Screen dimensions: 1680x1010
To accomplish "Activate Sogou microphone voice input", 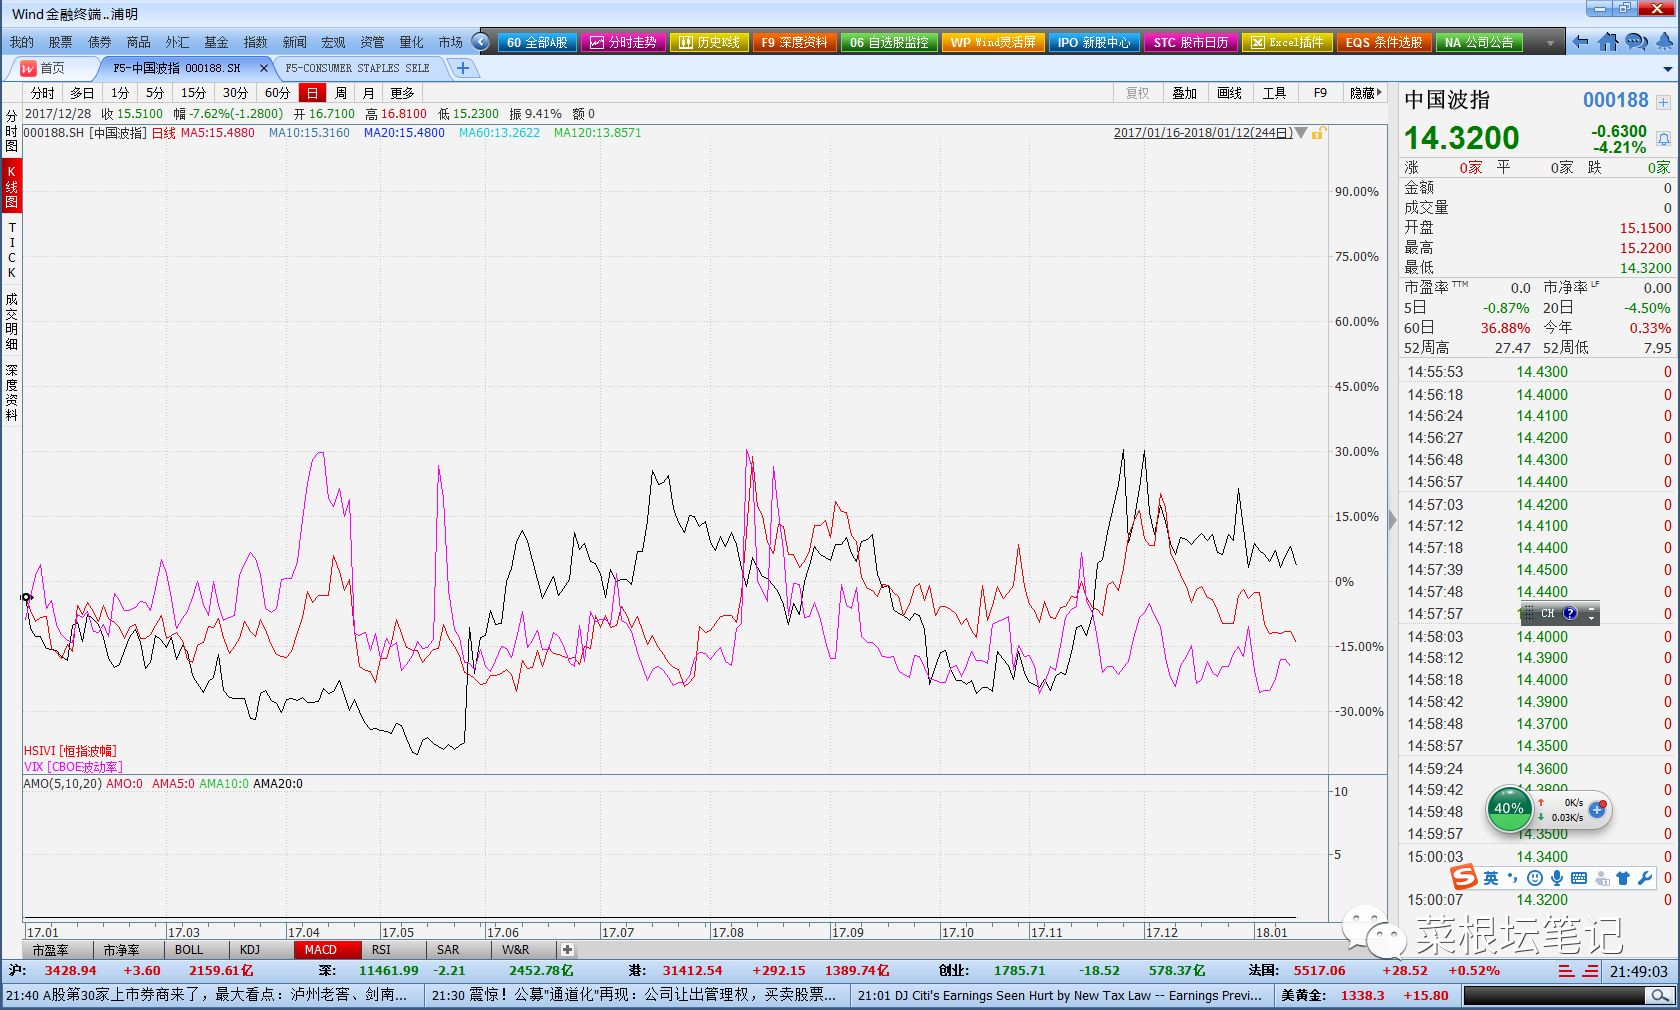I will coord(1557,878).
